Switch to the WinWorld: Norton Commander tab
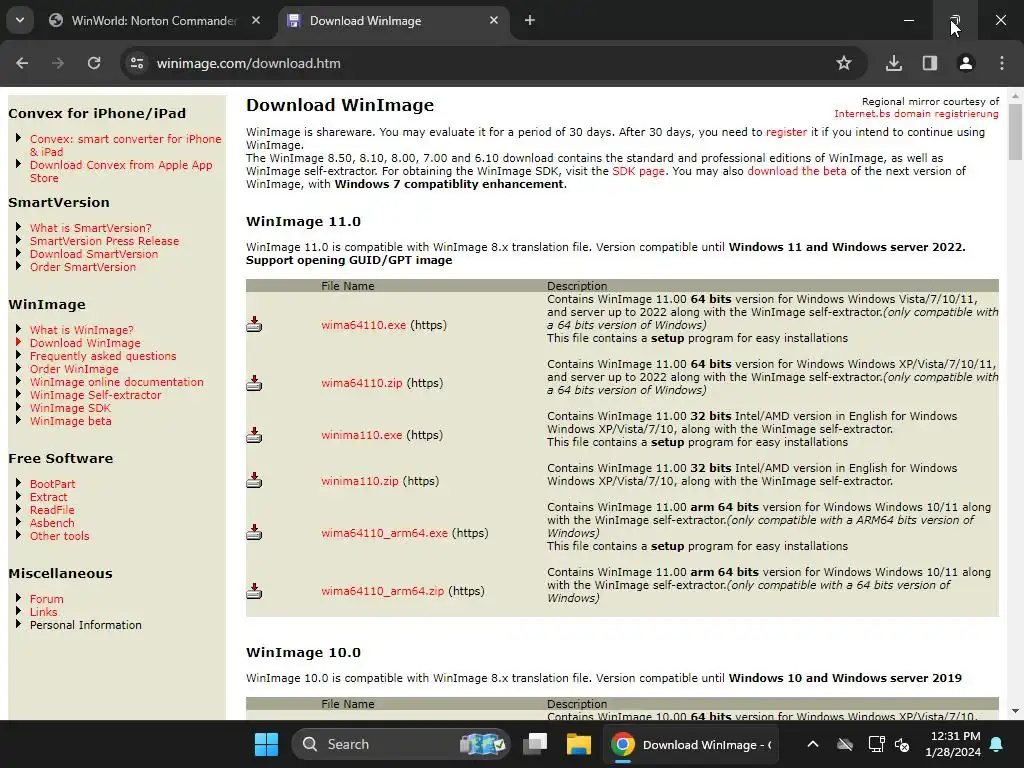 [155, 20]
